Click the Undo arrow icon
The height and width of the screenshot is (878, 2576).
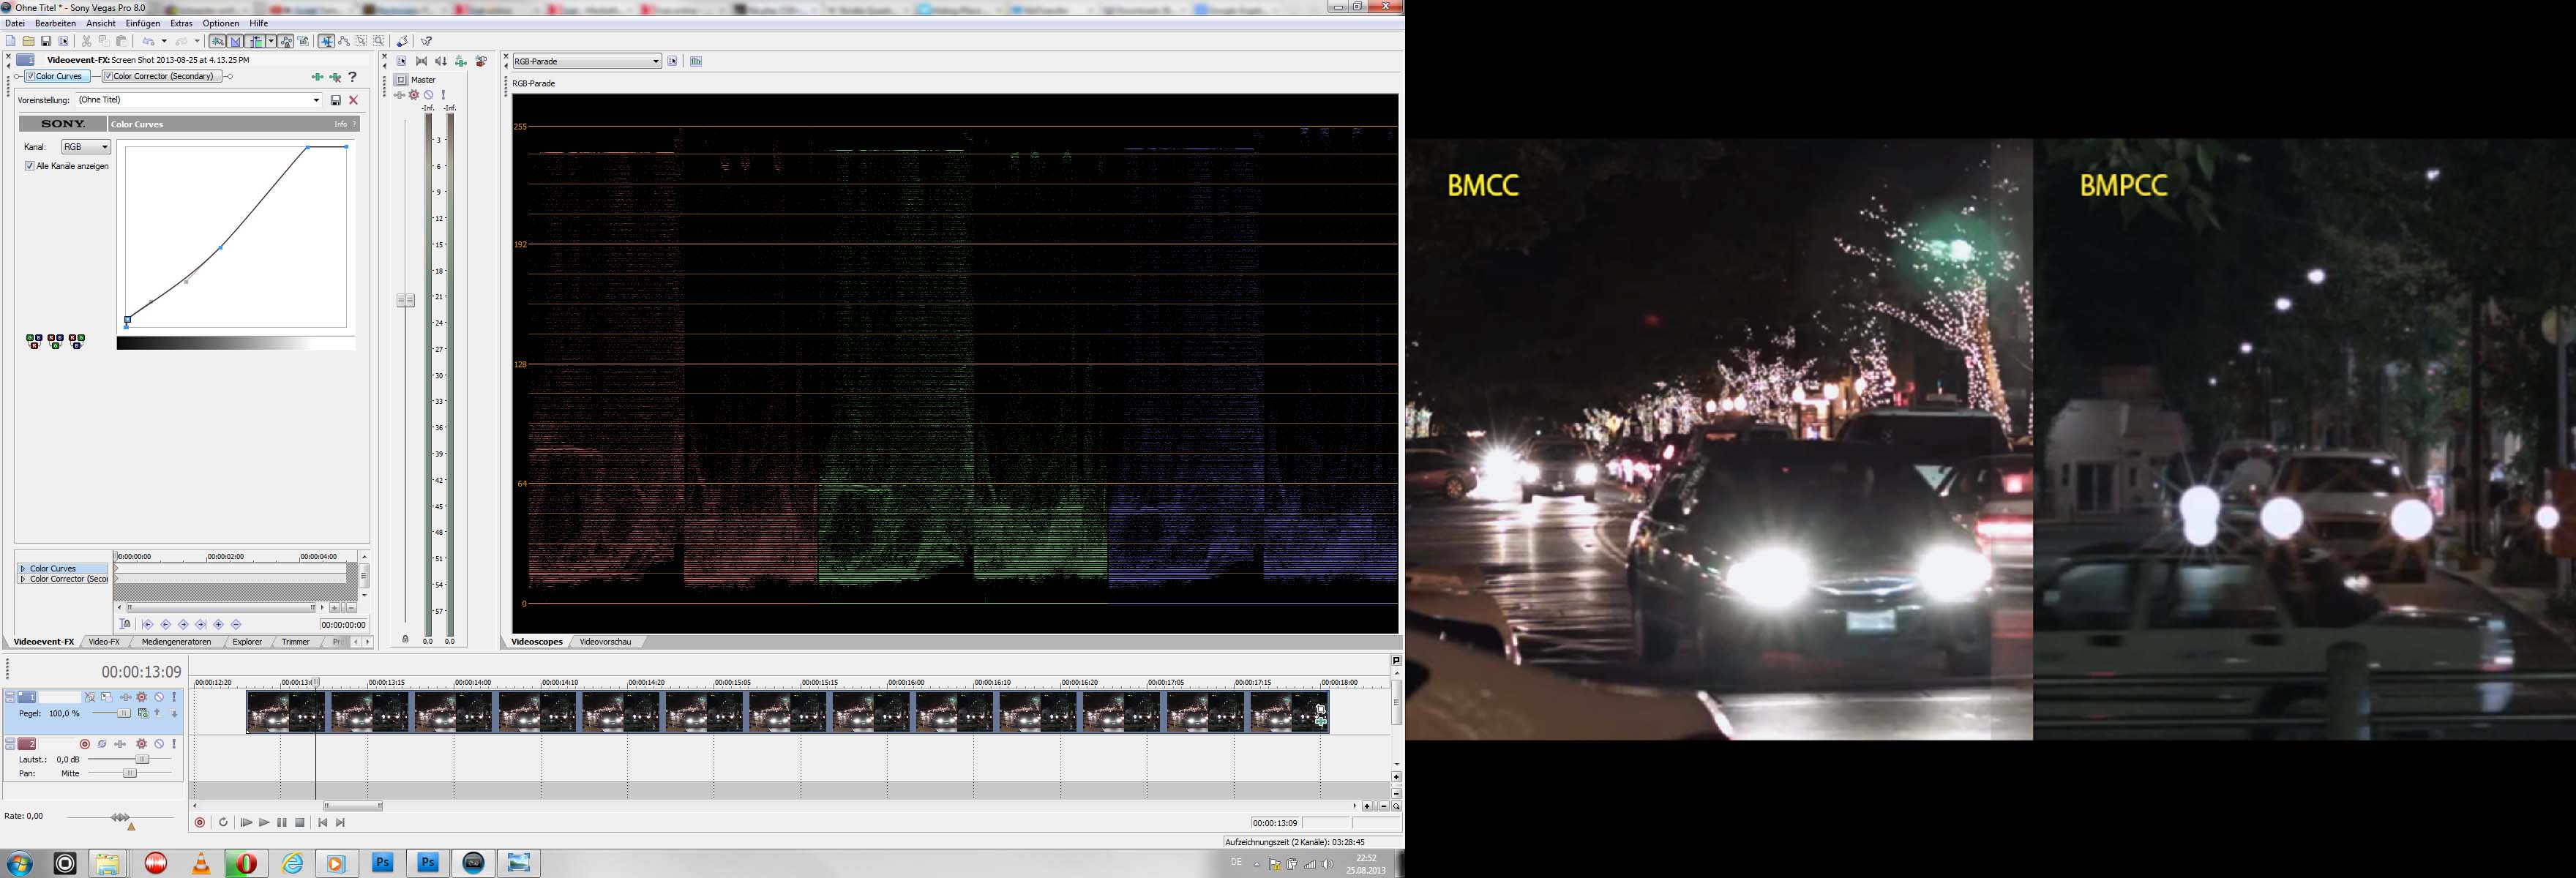click(x=148, y=41)
